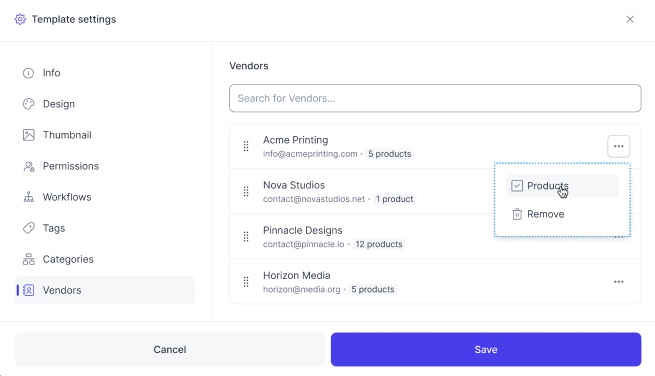Click the 12 products badge

click(379, 244)
